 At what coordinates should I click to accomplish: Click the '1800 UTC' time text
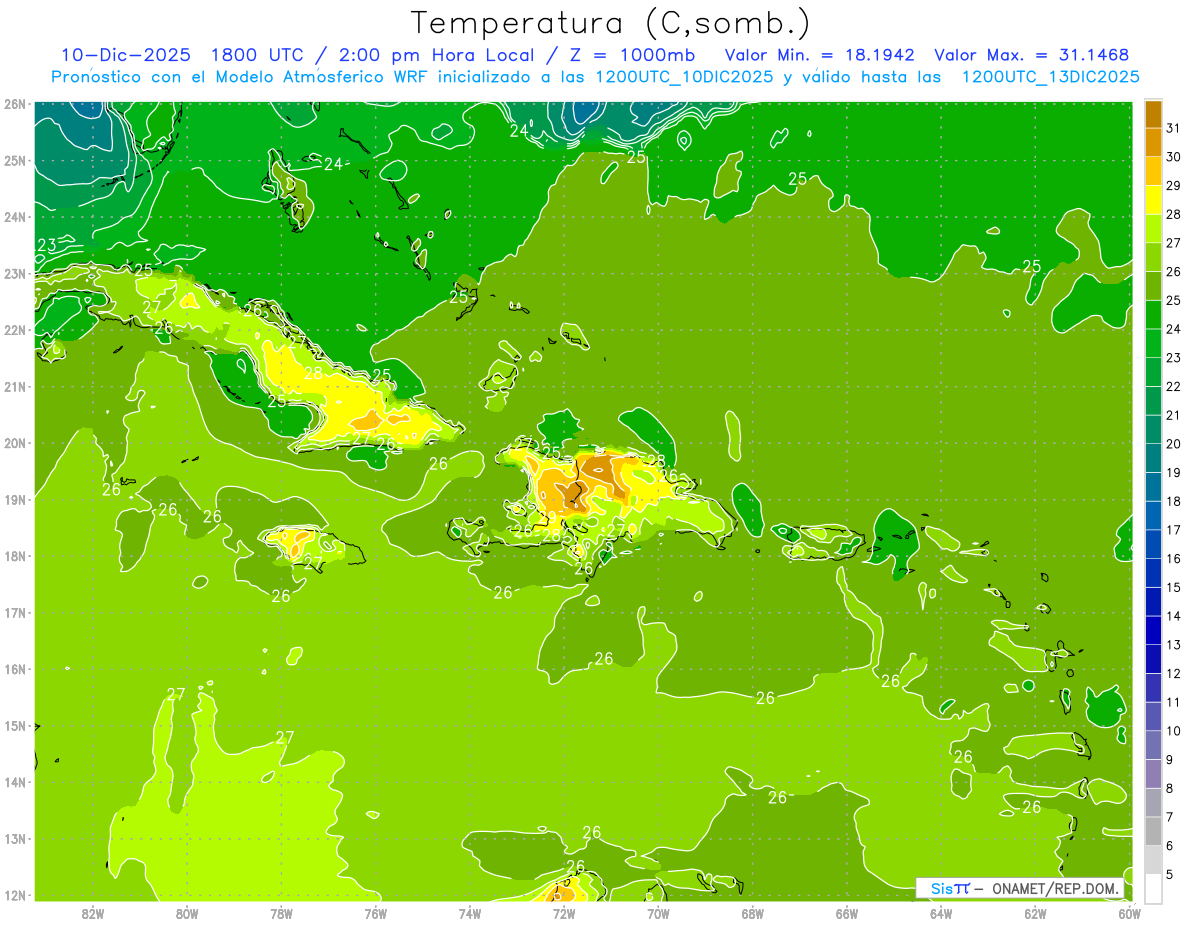pos(256,55)
